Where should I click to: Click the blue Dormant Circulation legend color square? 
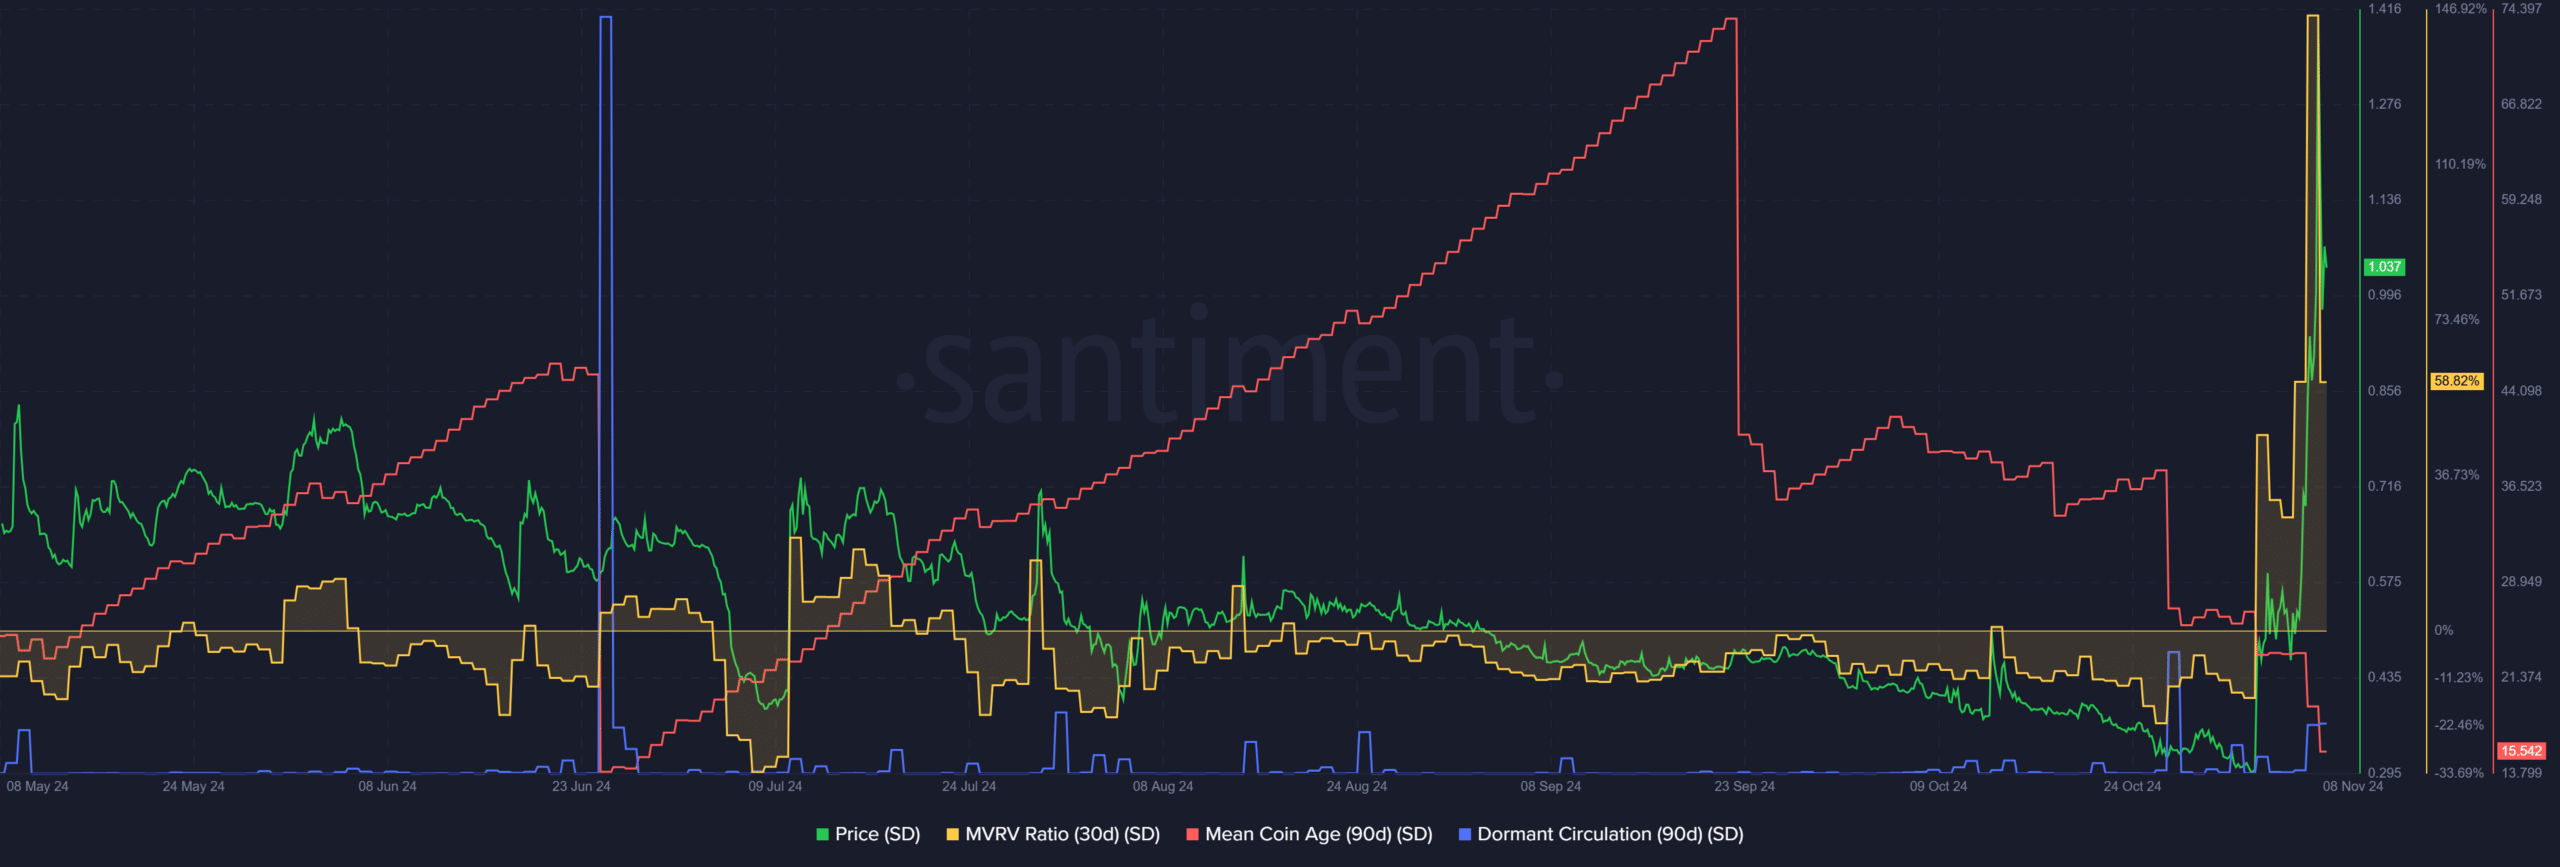tap(1465, 834)
